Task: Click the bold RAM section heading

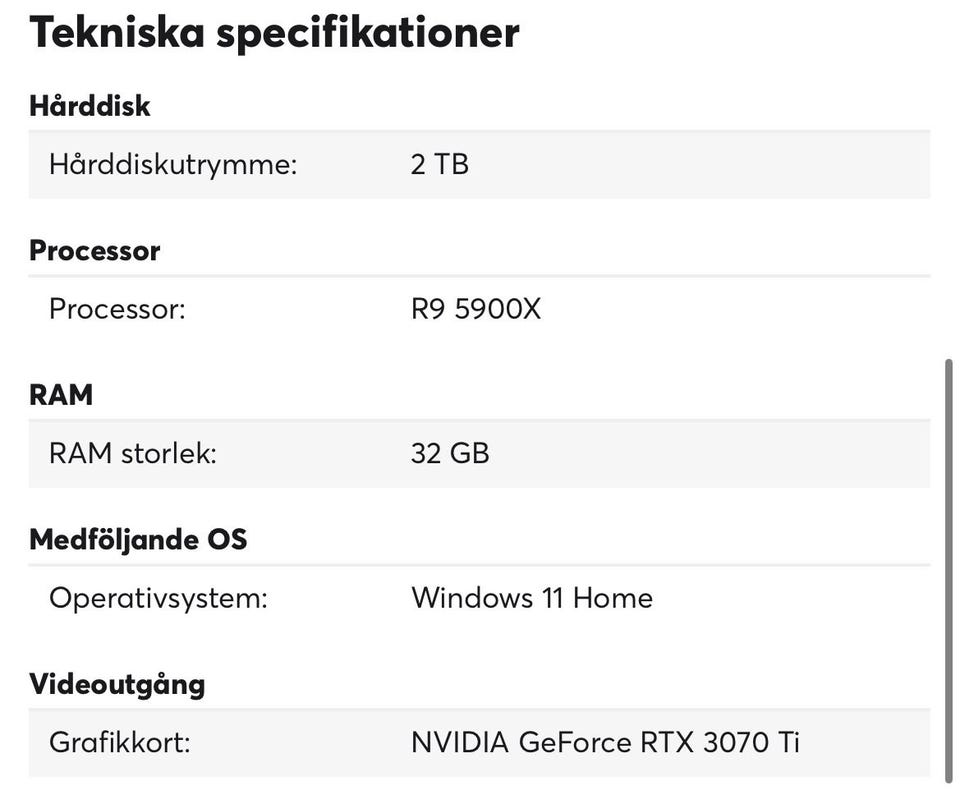Action: [61, 395]
